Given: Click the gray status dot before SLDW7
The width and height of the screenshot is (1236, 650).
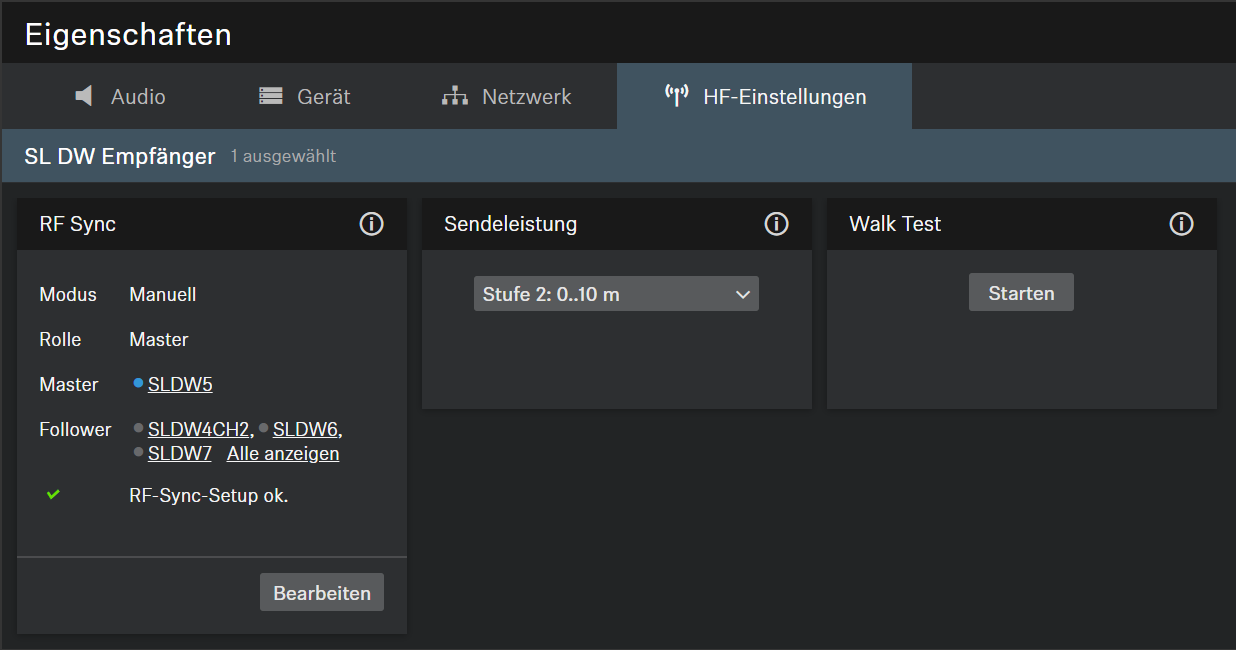Looking at the screenshot, I should click(138, 452).
